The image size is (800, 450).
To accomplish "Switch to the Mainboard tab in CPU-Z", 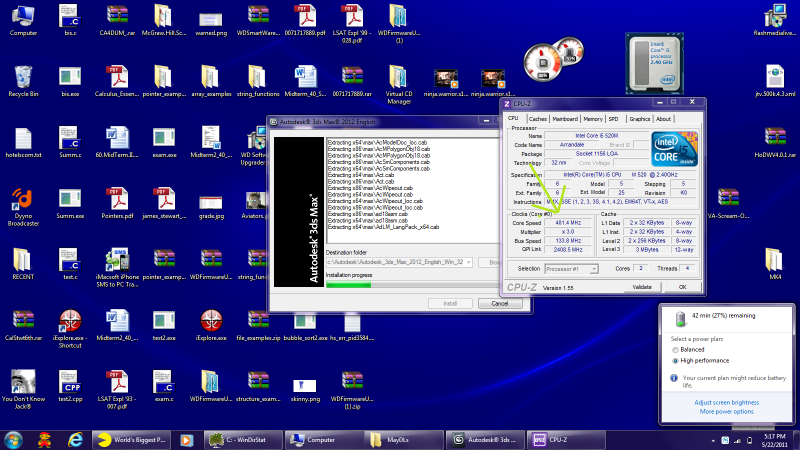I will 565,119.
